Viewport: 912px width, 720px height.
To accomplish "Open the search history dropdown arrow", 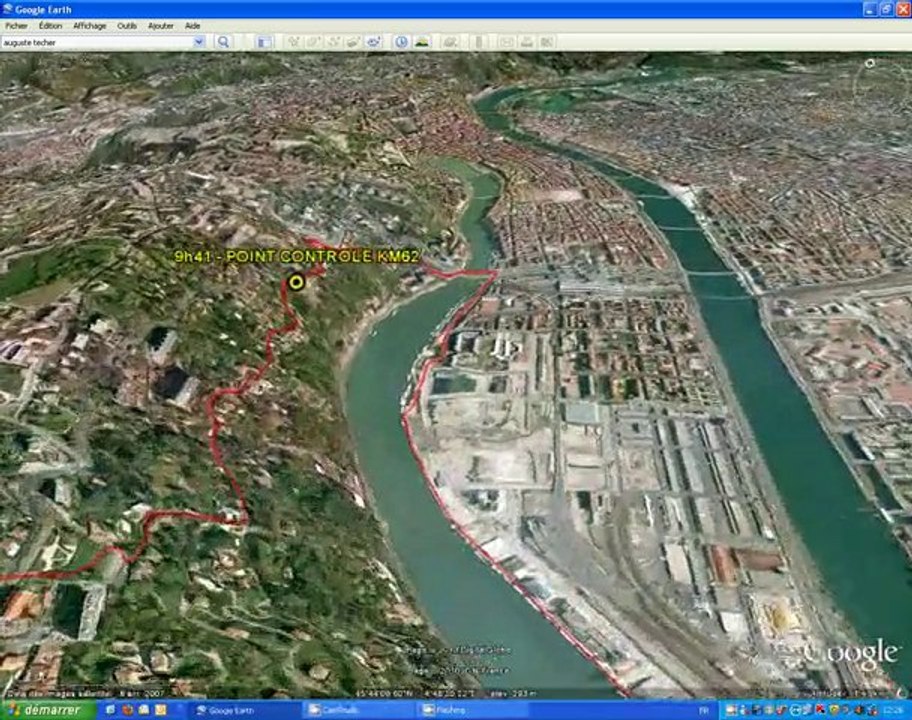I will 199,42.
